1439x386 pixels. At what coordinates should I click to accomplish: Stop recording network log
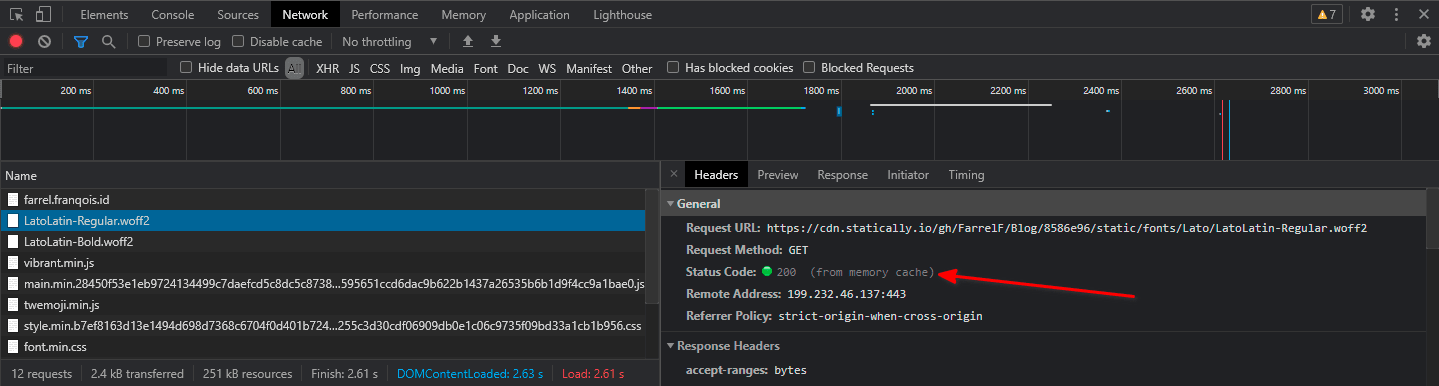click(x=16, y=42)
